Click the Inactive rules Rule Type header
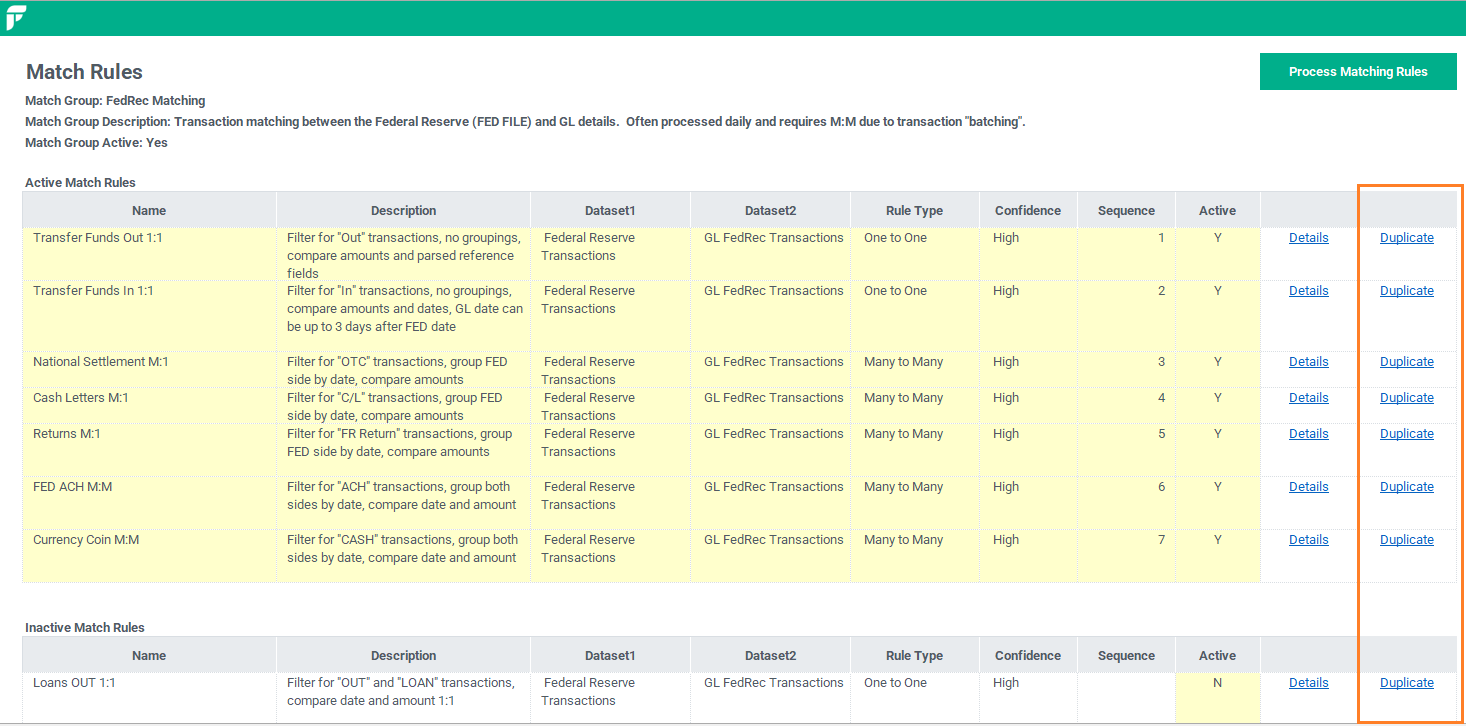The height and width of the screenshot is (726, 1466). tap(914, 655)
